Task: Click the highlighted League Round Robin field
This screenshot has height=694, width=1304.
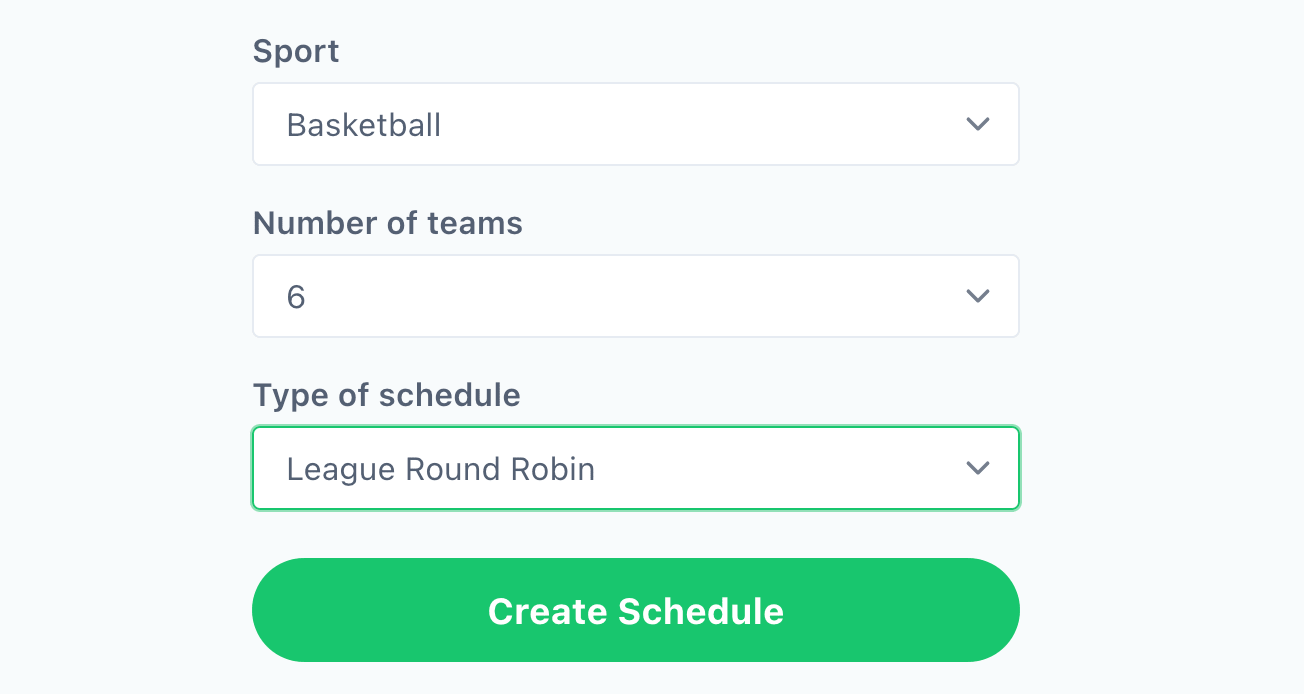Action: (636, 468)
